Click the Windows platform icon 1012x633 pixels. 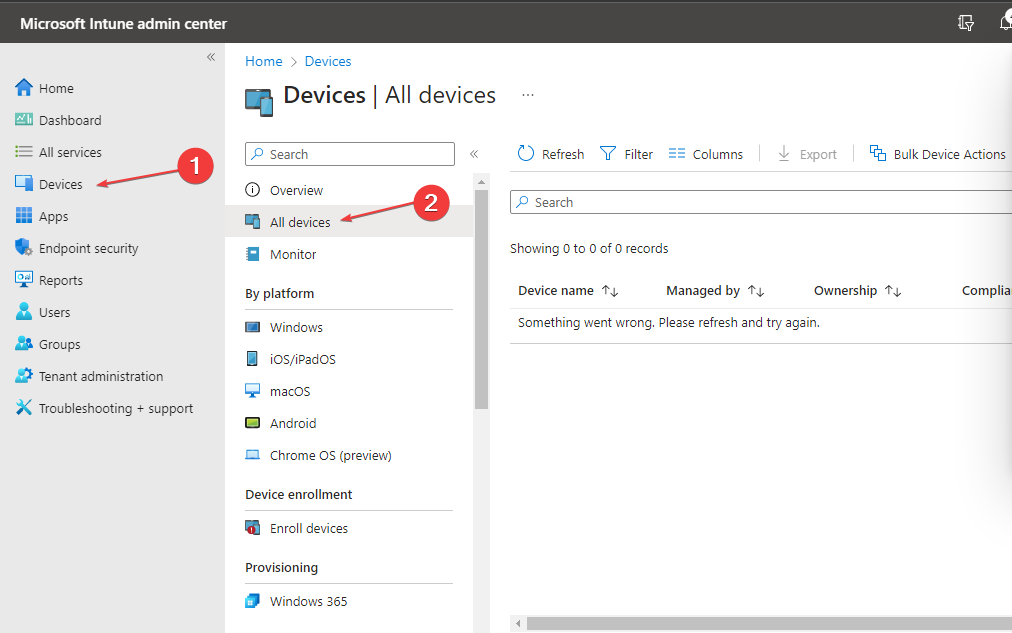(x=252, y=327)
